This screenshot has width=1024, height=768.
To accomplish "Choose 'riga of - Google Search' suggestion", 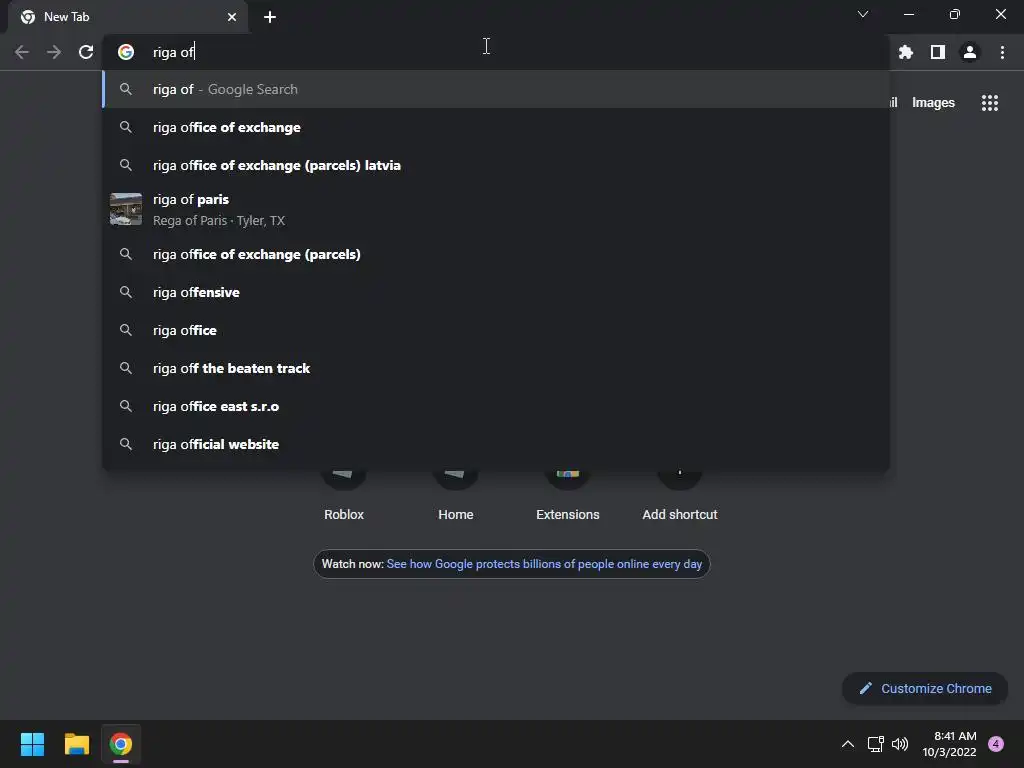I will (496, 89).
